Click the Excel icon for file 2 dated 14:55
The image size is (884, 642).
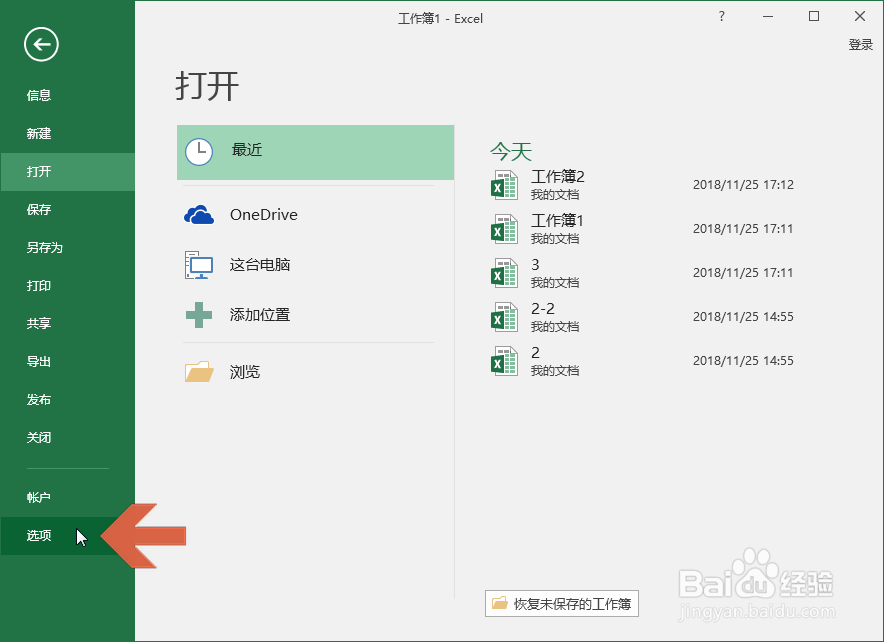(x=504, y=361)
